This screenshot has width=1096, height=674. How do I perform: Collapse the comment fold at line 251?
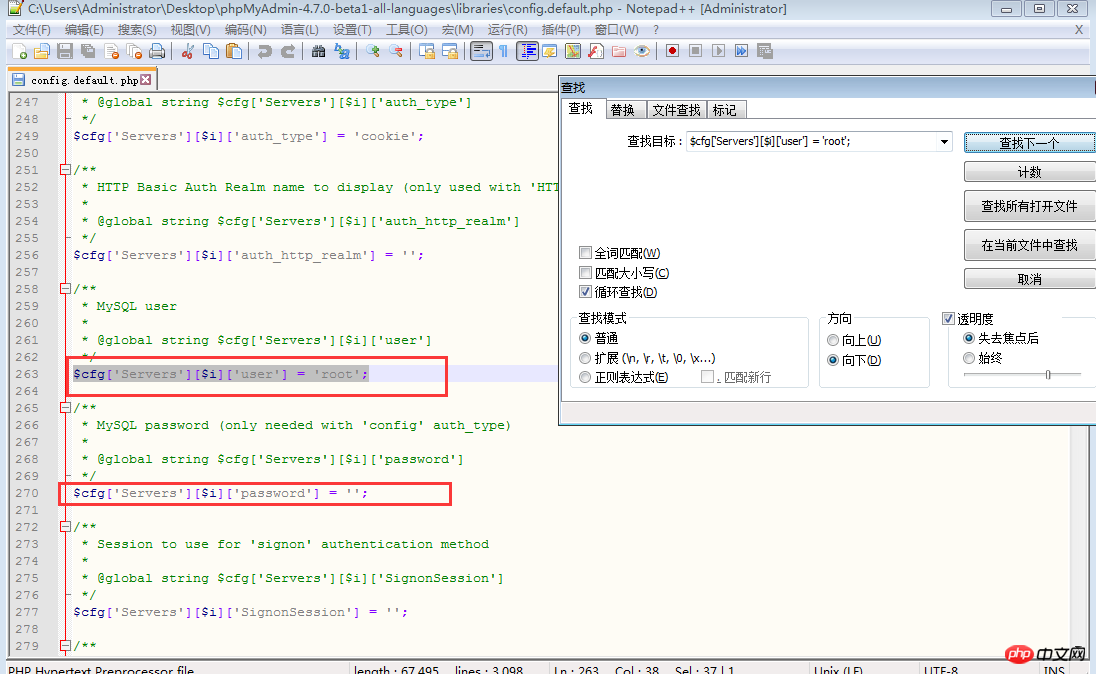65,170
